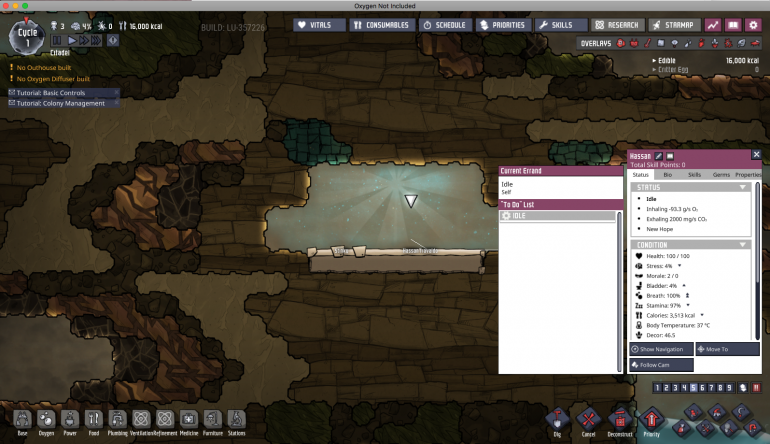Click the pencil icon to rename Hassan

(x=659, y=156)
